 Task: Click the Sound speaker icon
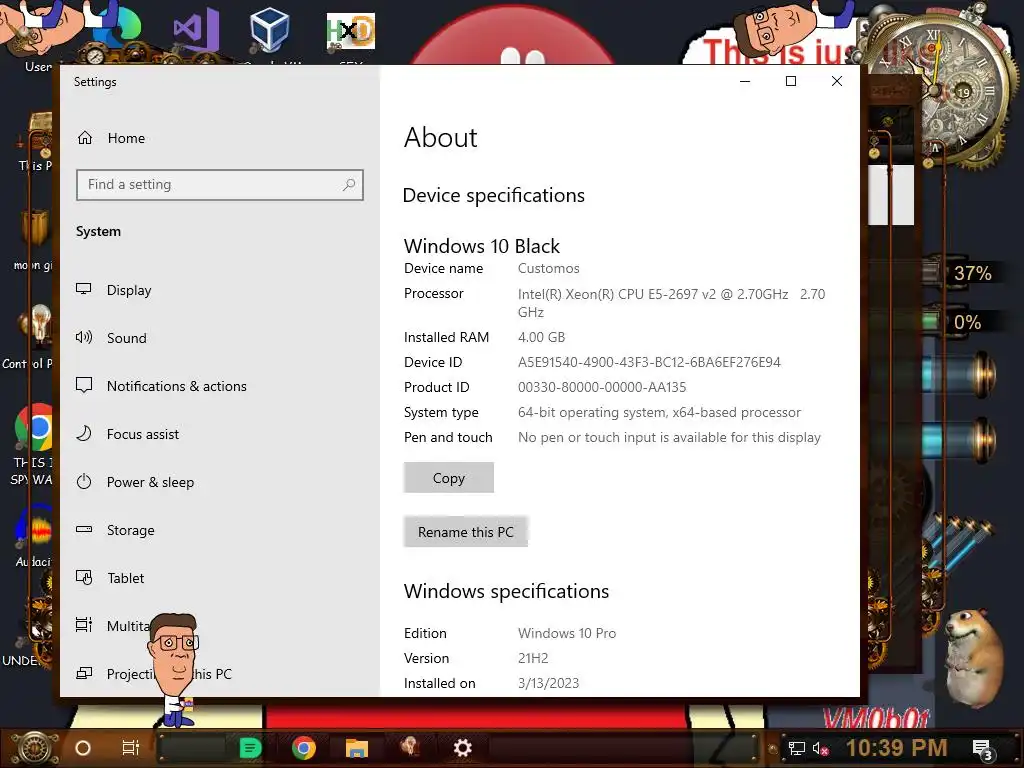(x=84, y=337)
